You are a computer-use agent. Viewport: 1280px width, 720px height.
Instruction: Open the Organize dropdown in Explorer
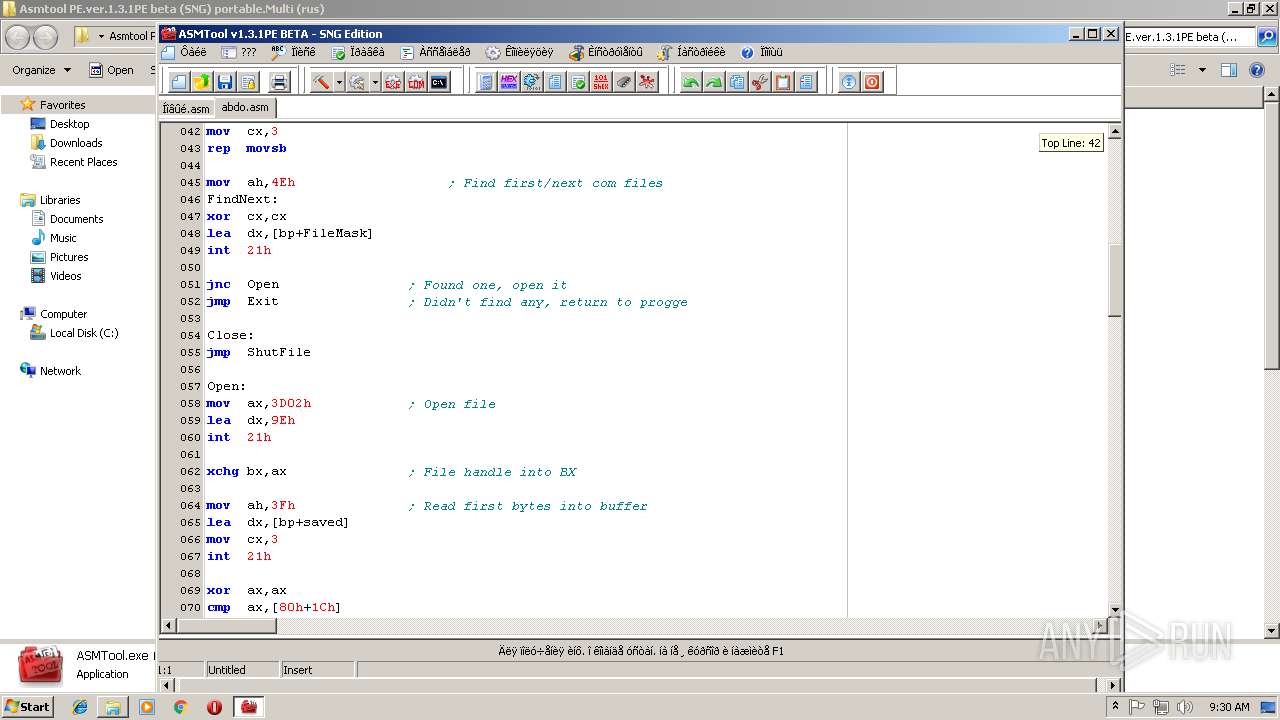[x=41, y=70]
